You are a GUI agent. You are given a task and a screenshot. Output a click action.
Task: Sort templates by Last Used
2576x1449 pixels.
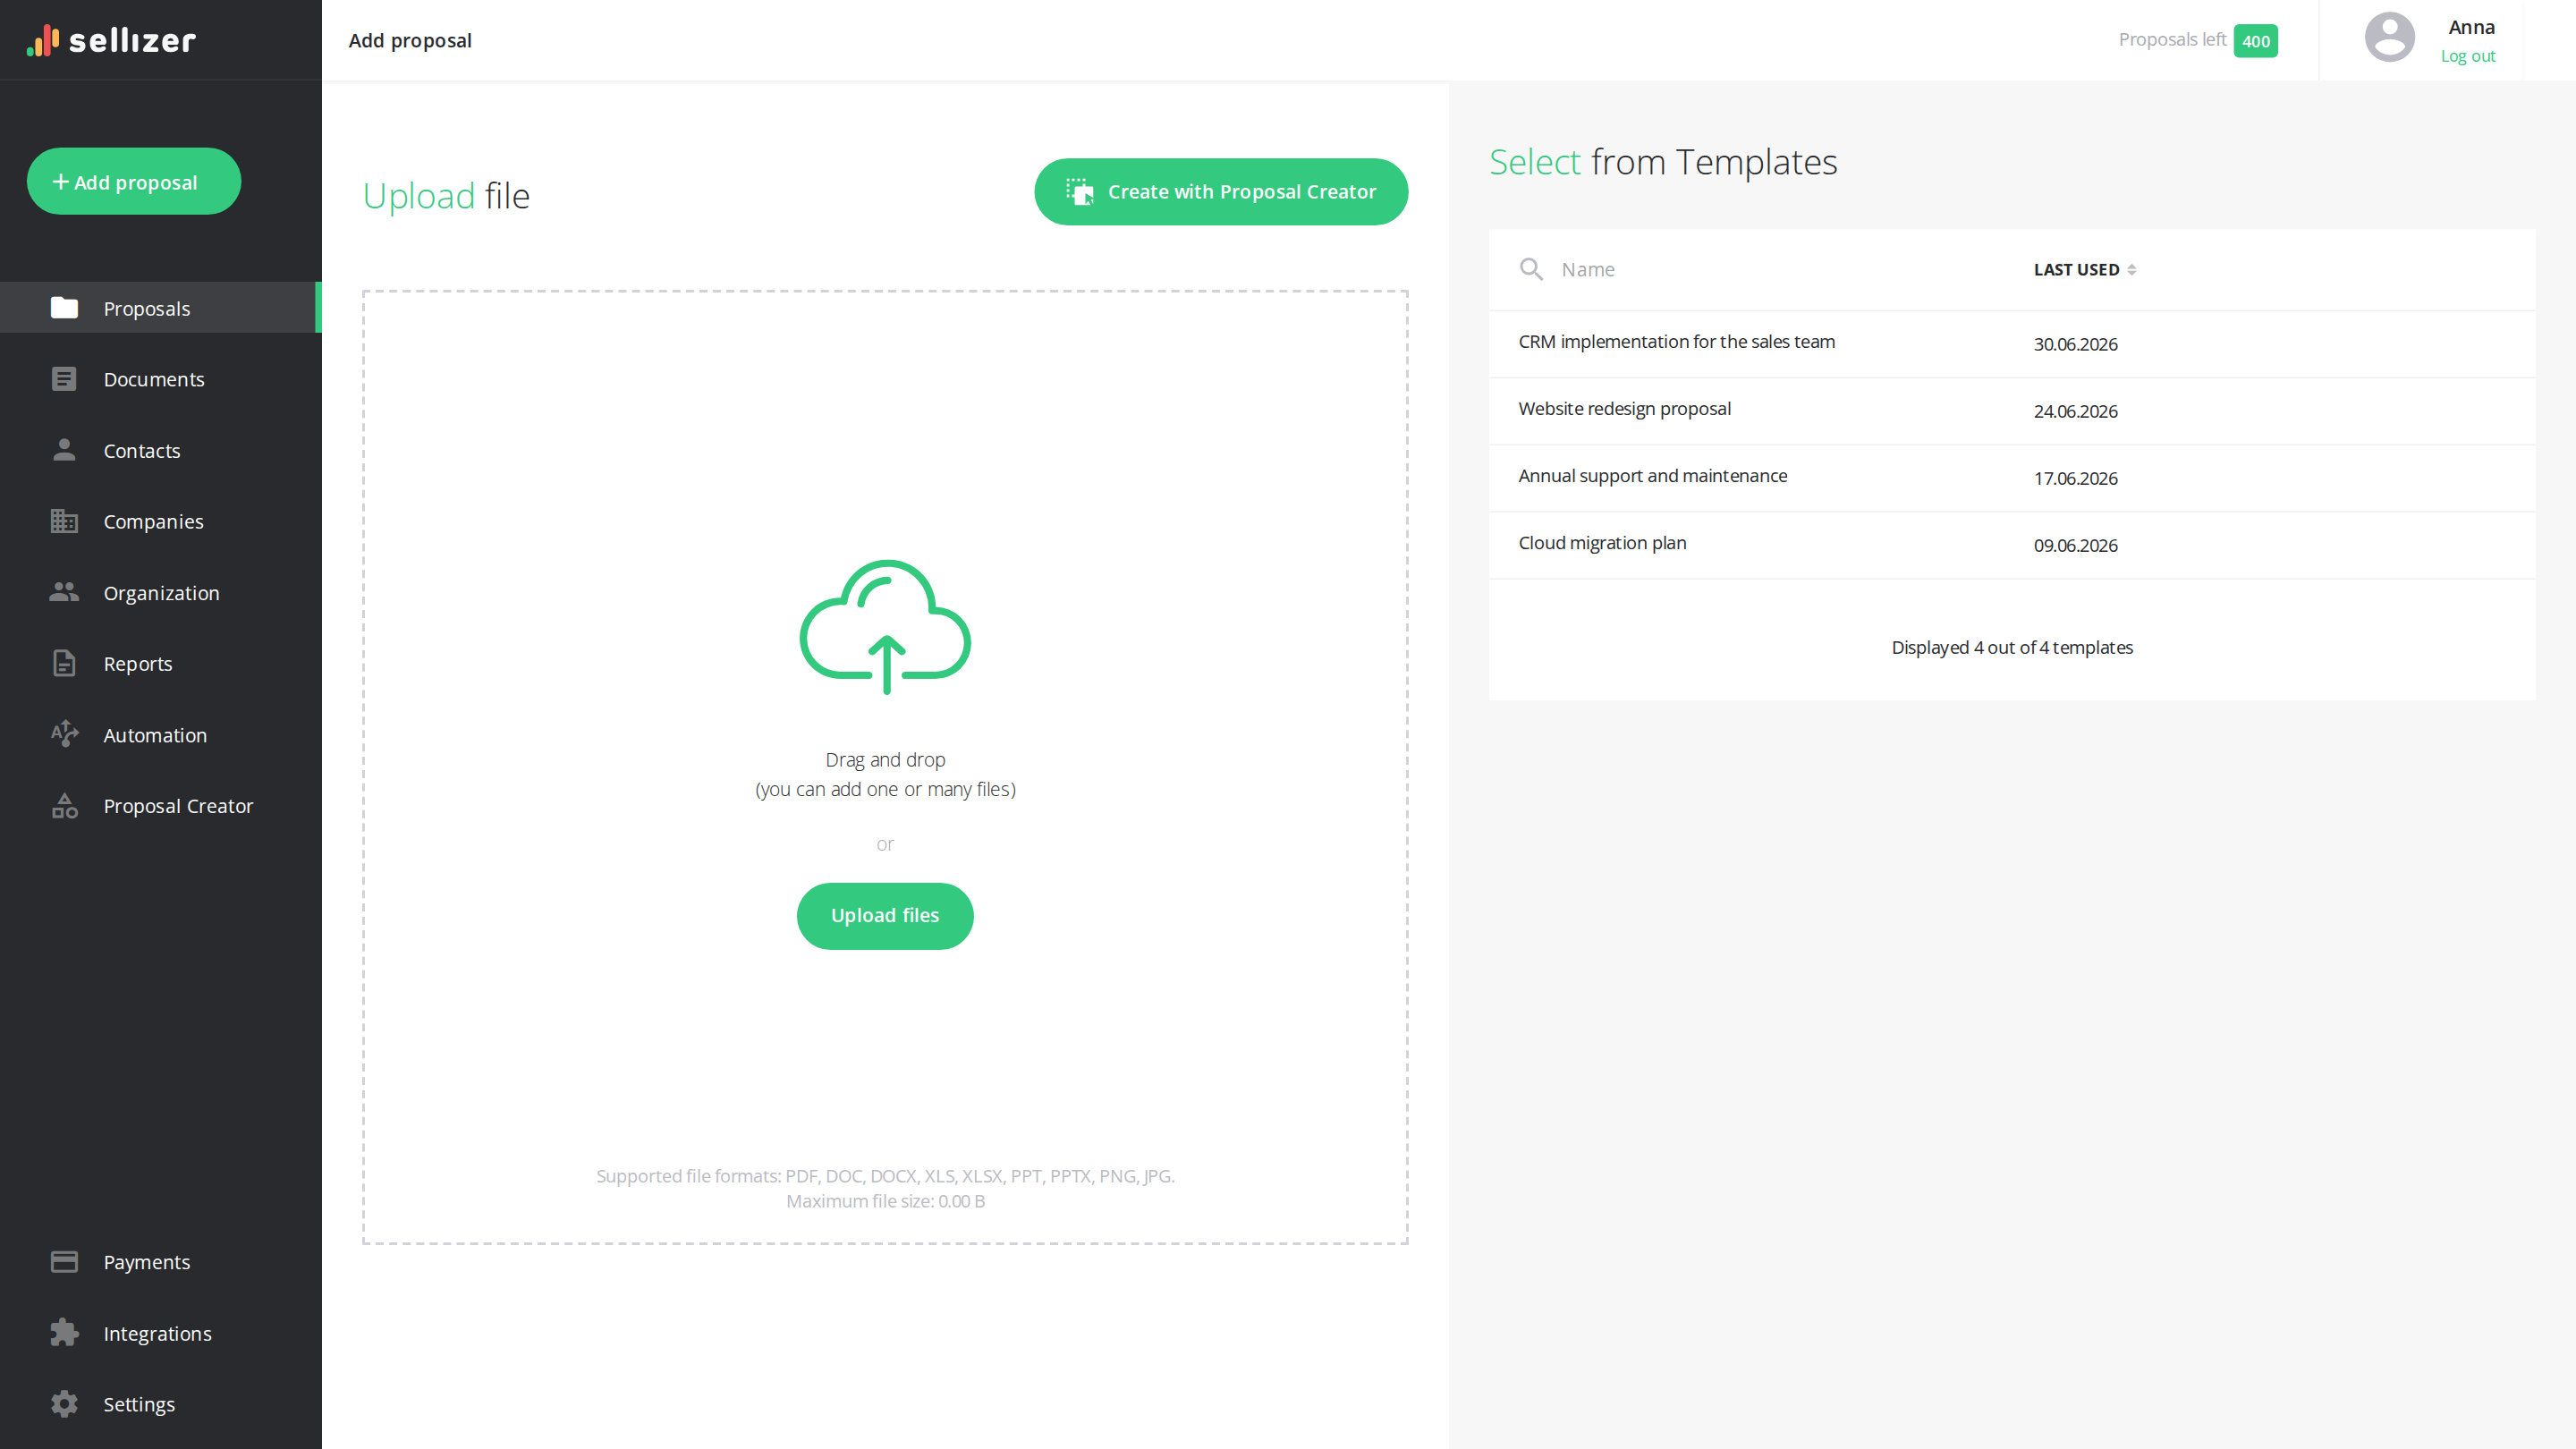[2084, 269]
